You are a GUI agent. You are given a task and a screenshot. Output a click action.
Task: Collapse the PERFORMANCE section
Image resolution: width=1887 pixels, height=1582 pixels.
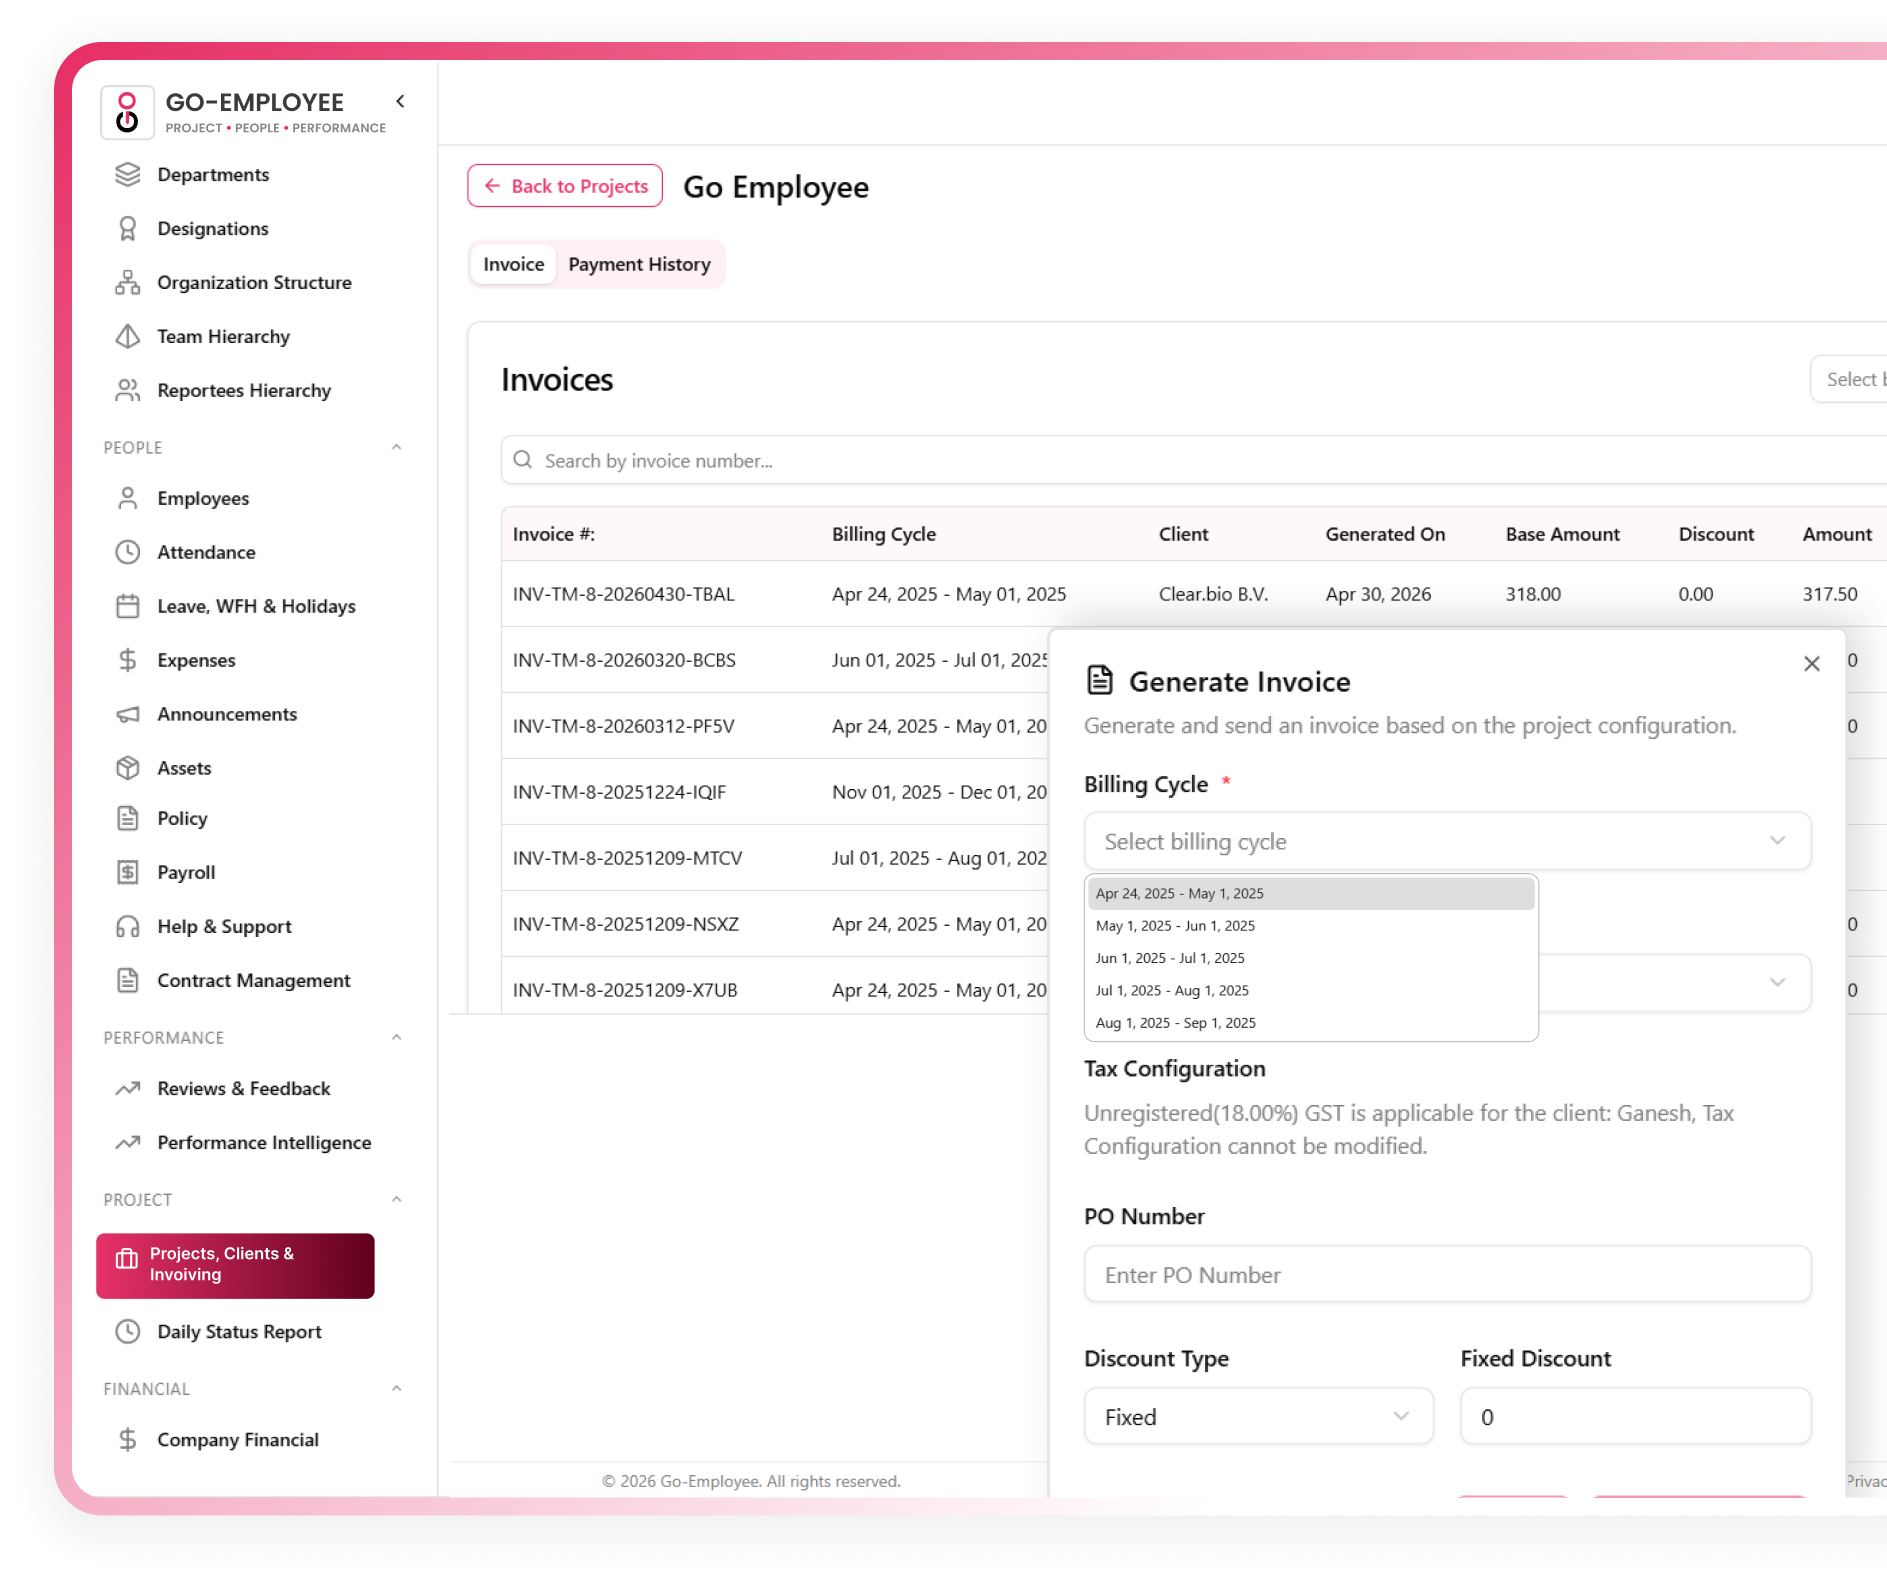397,1038
